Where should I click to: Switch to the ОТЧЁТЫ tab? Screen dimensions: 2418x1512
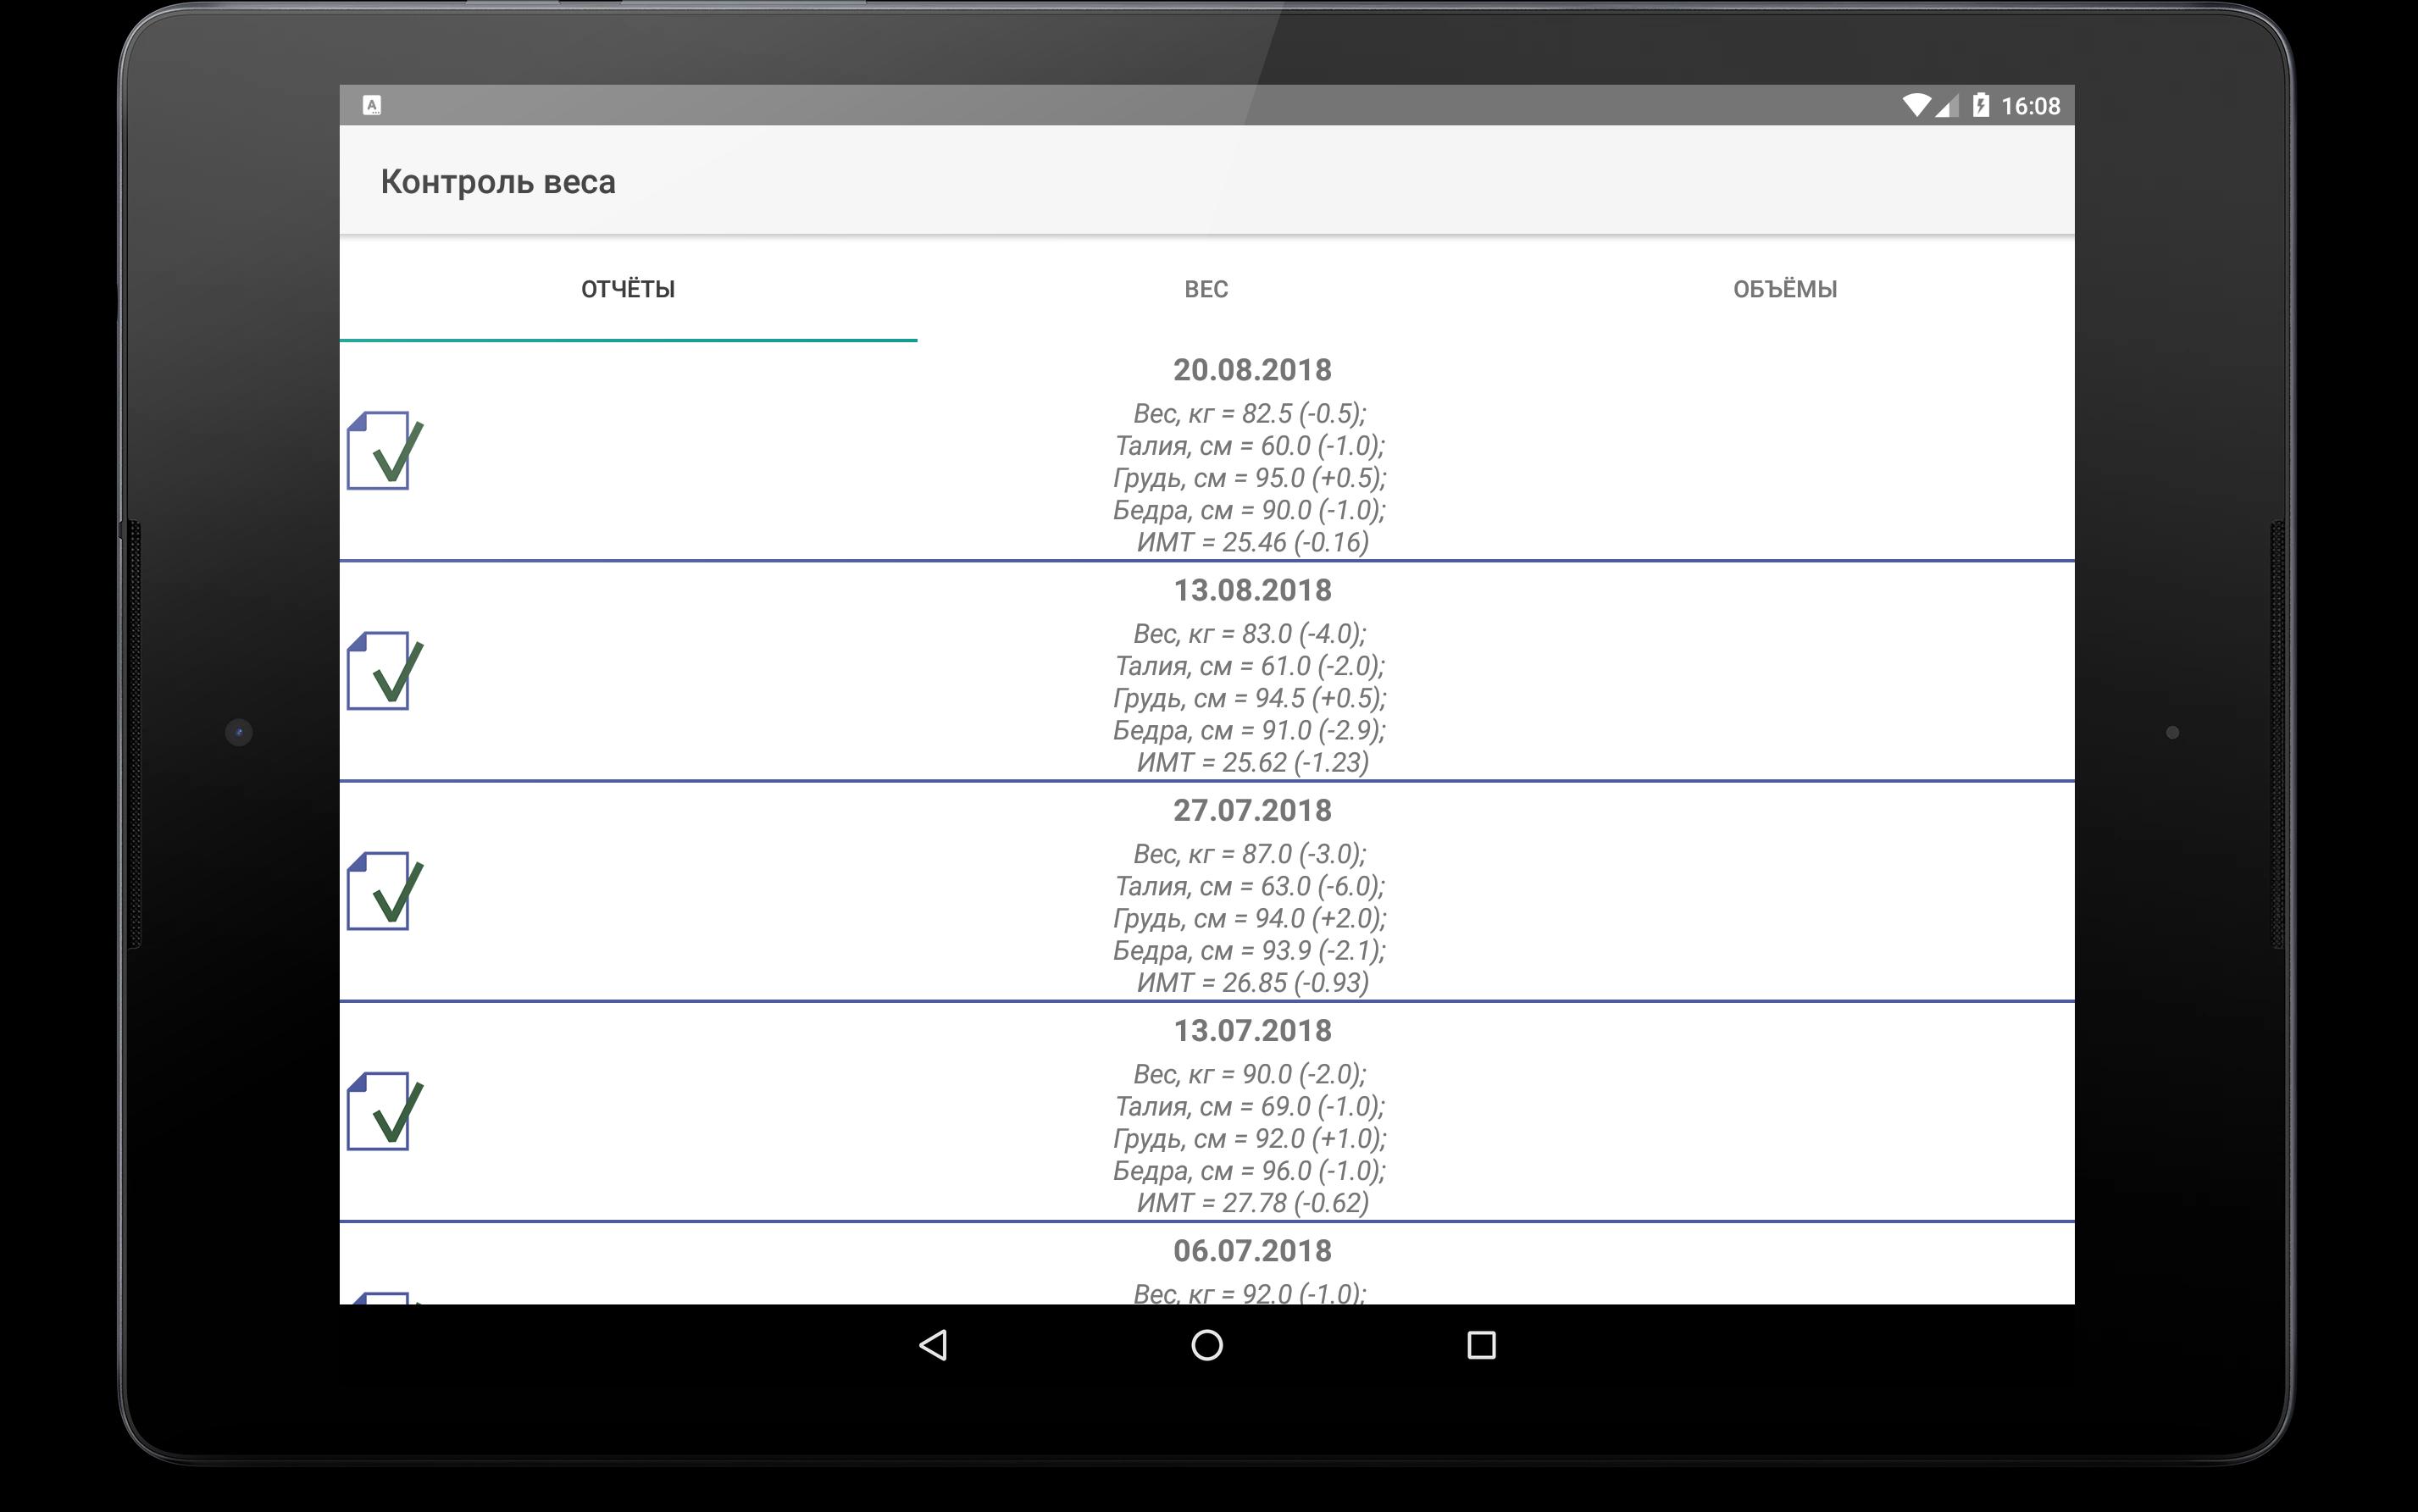pos(628,289)
